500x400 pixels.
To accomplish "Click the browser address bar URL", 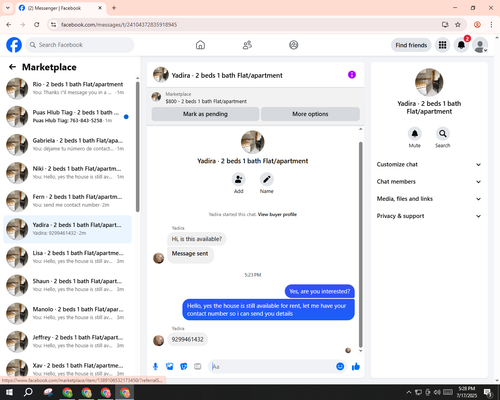I will (119, 25).
